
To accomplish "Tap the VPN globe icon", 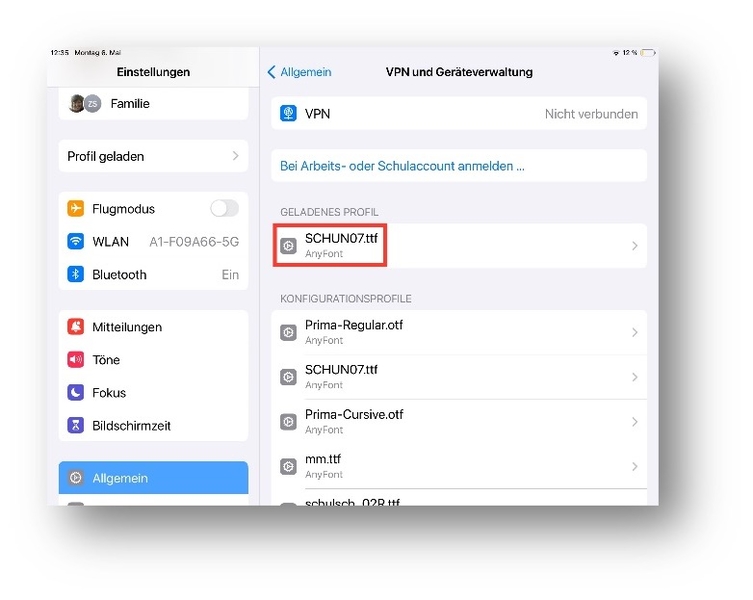I will [x=288, y=114].
